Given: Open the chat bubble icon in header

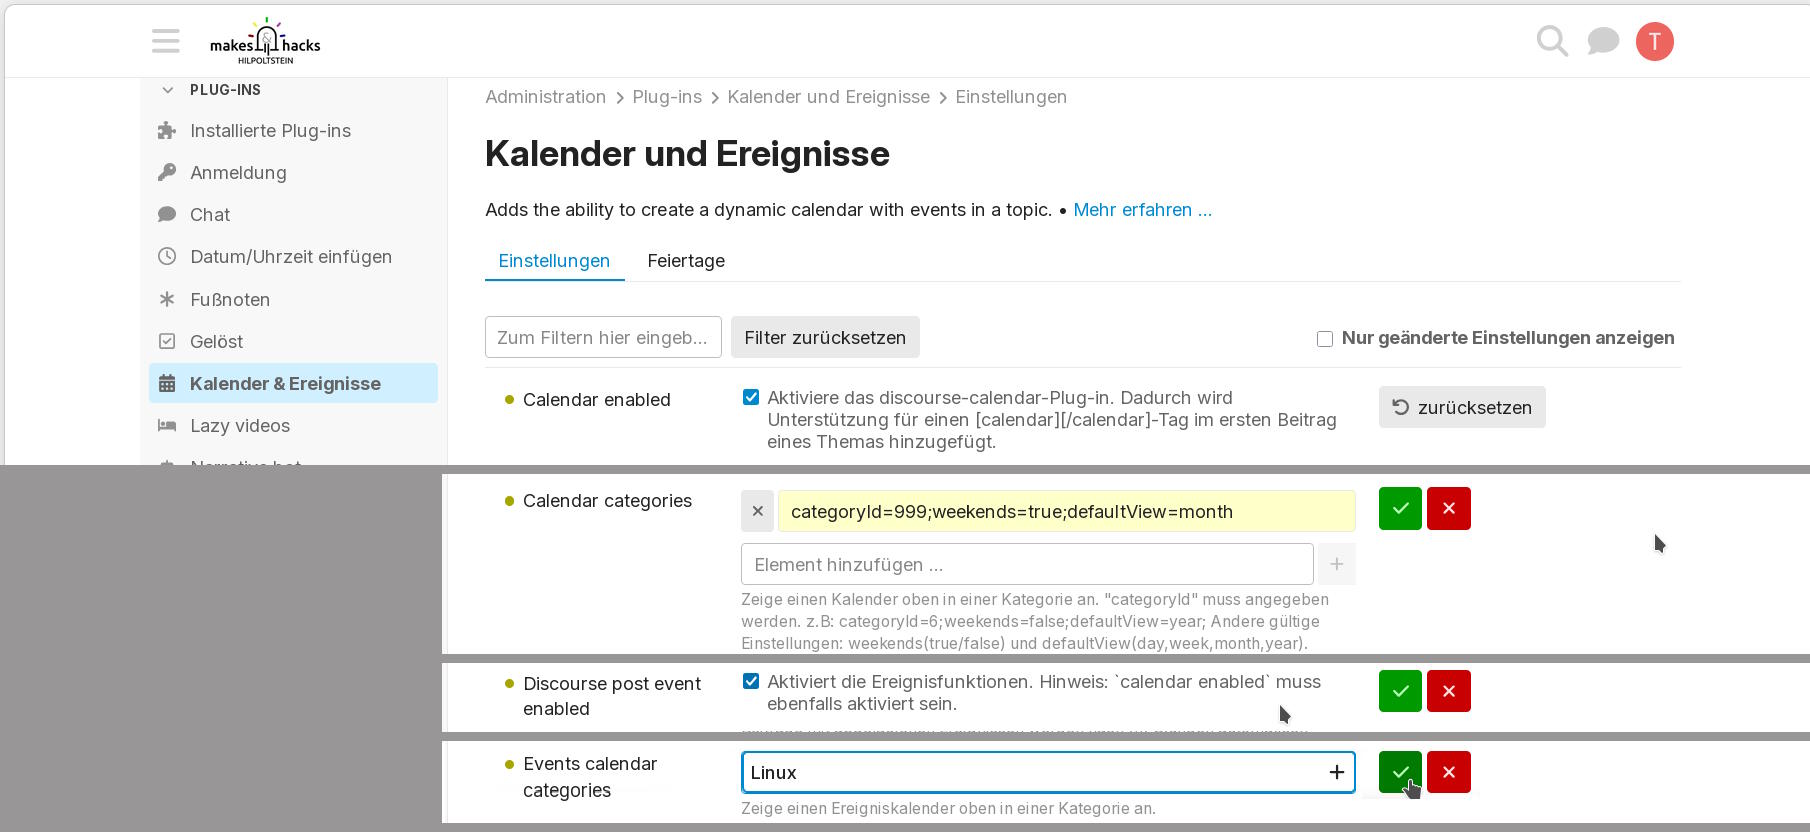Looking at the screenshot, I should pyautogui.click(x=1603, y=41).
